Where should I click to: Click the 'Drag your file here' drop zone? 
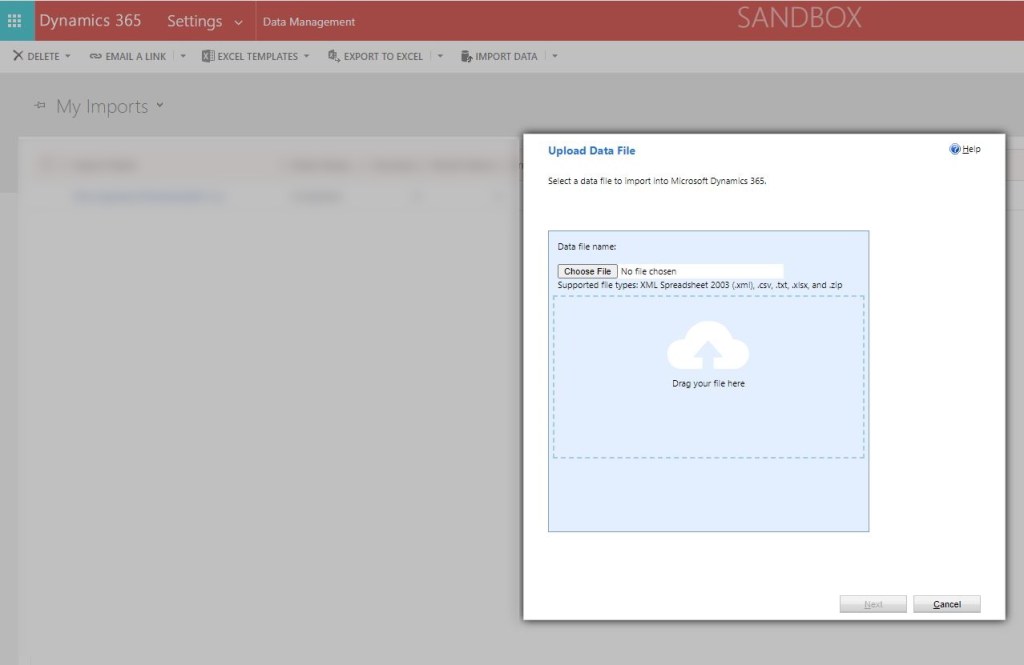tap(708, 420)
